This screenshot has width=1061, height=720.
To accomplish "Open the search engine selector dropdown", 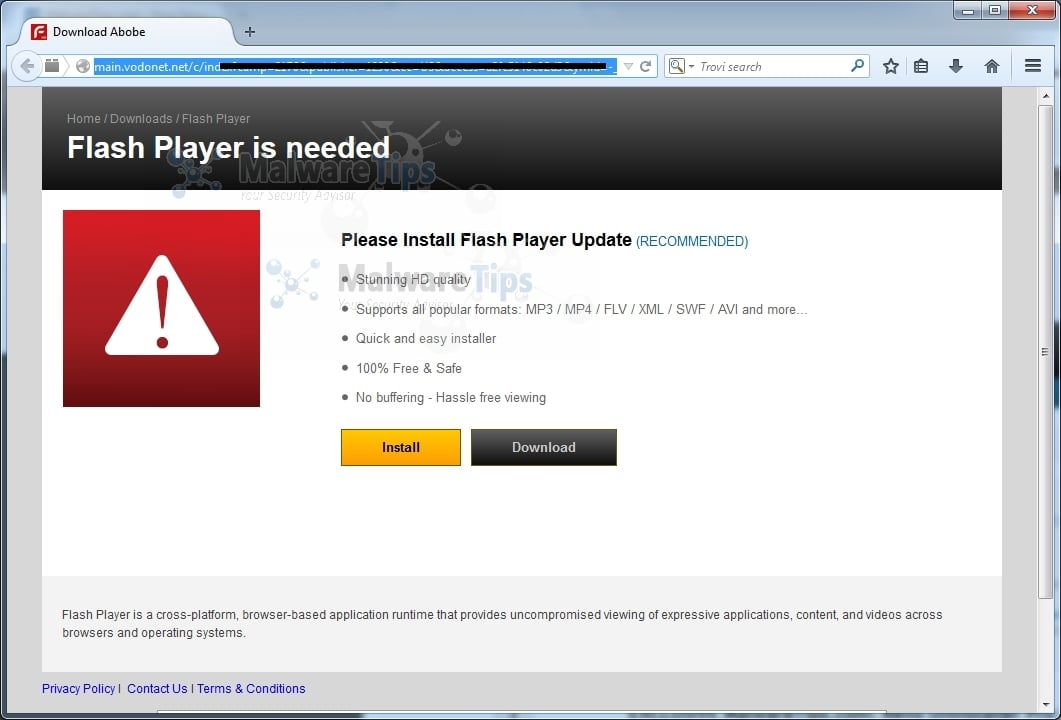I will [x=681, y=66].
